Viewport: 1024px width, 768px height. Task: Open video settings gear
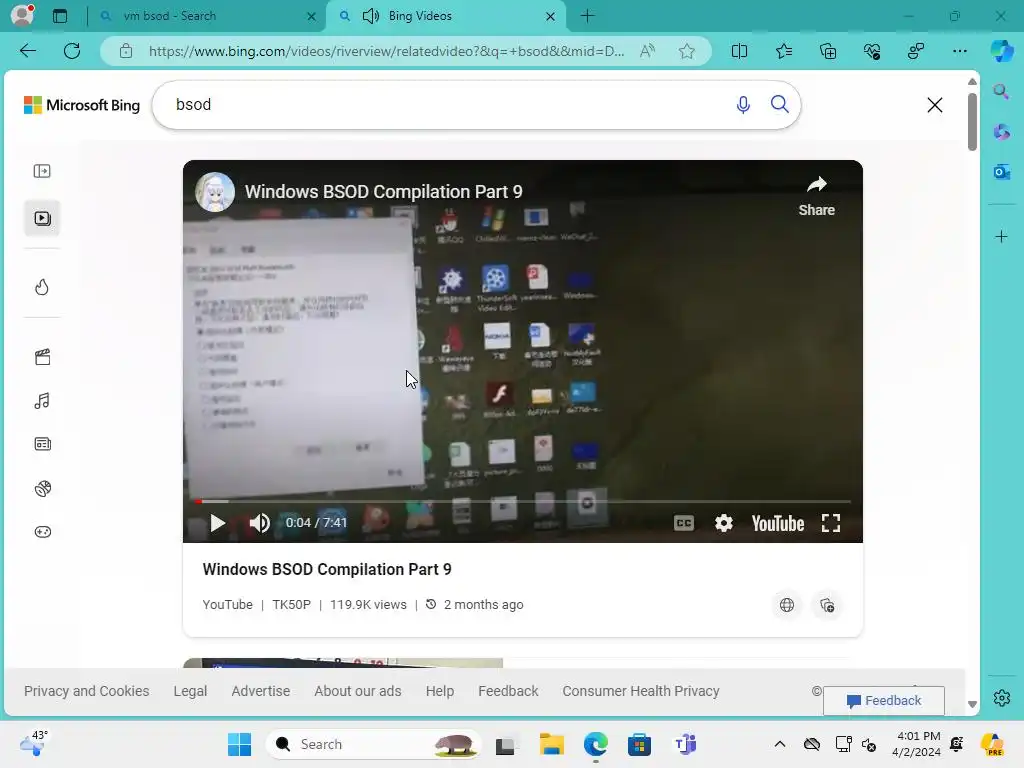724,523
